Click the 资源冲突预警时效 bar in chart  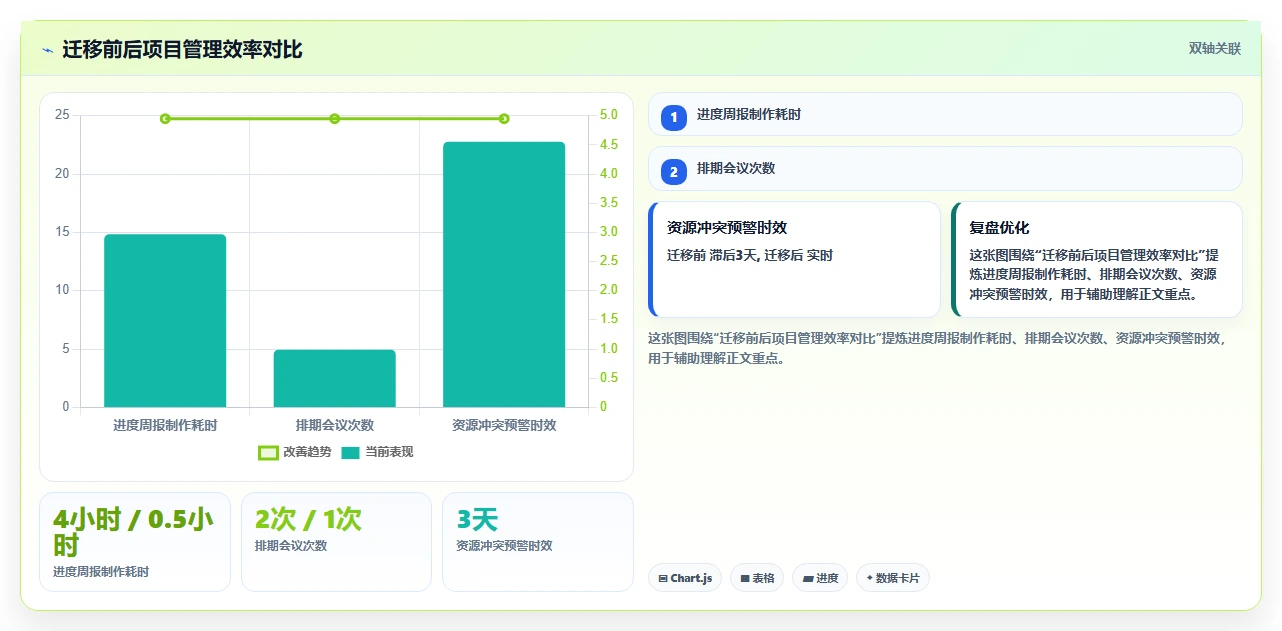point(504,274)
